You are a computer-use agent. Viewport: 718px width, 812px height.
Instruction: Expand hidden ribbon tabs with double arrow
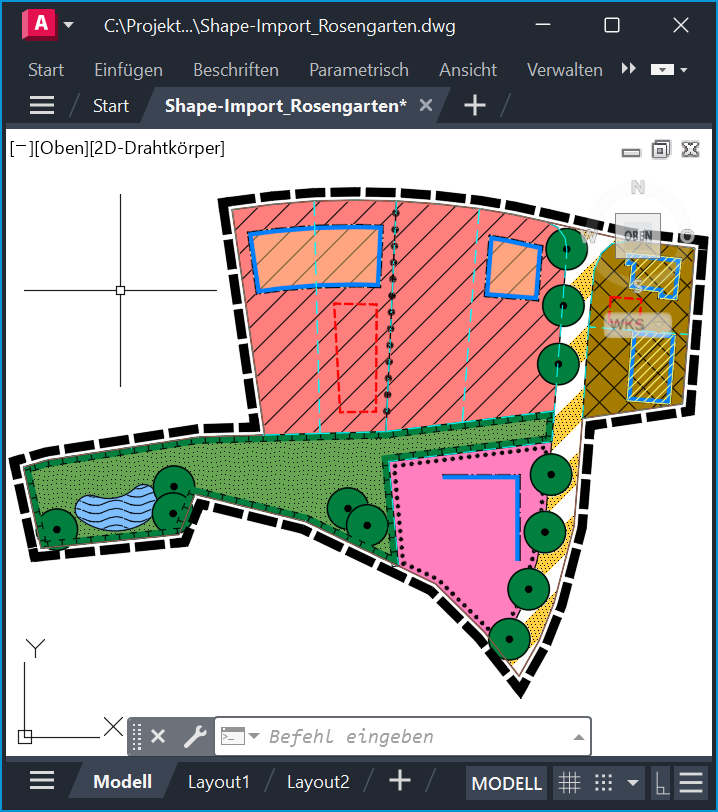pyautogui.click(x=629, y=69)
